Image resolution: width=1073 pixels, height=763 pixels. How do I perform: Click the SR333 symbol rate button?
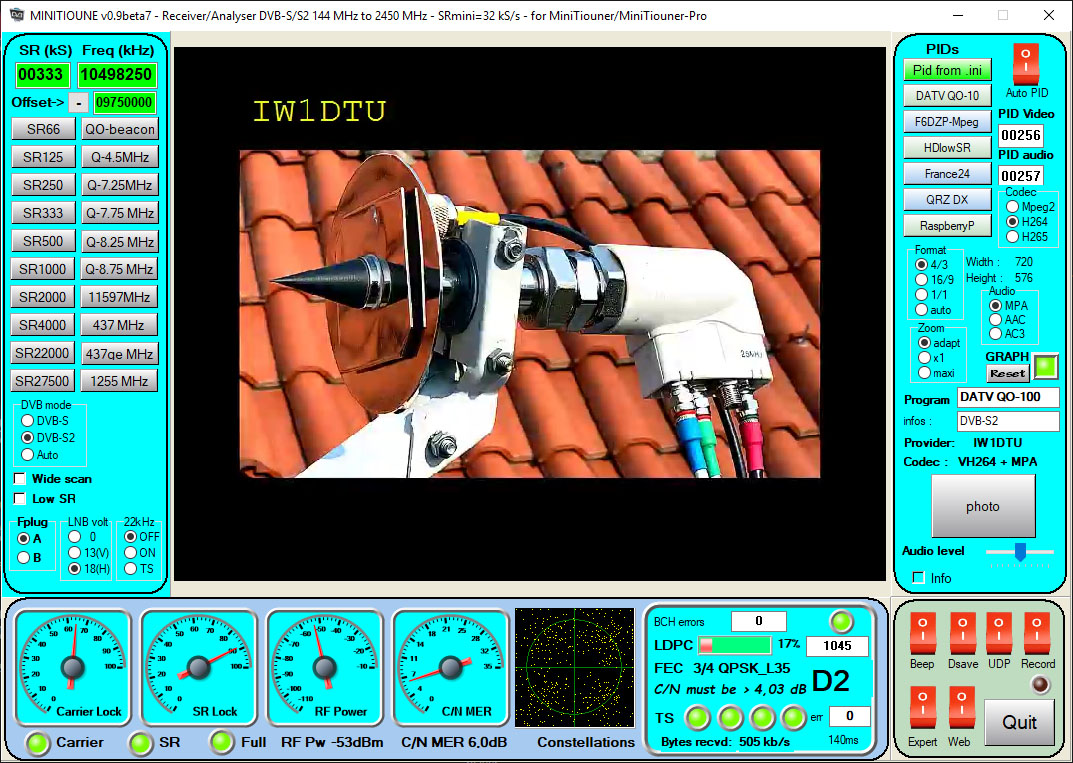coord(43,213)
